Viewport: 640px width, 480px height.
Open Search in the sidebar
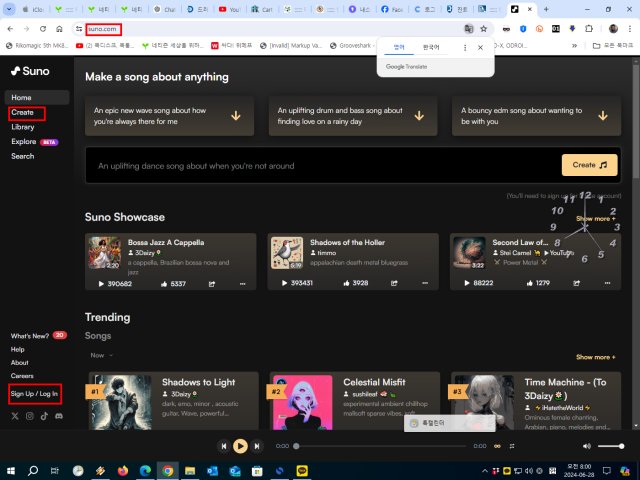pos(23,156)
